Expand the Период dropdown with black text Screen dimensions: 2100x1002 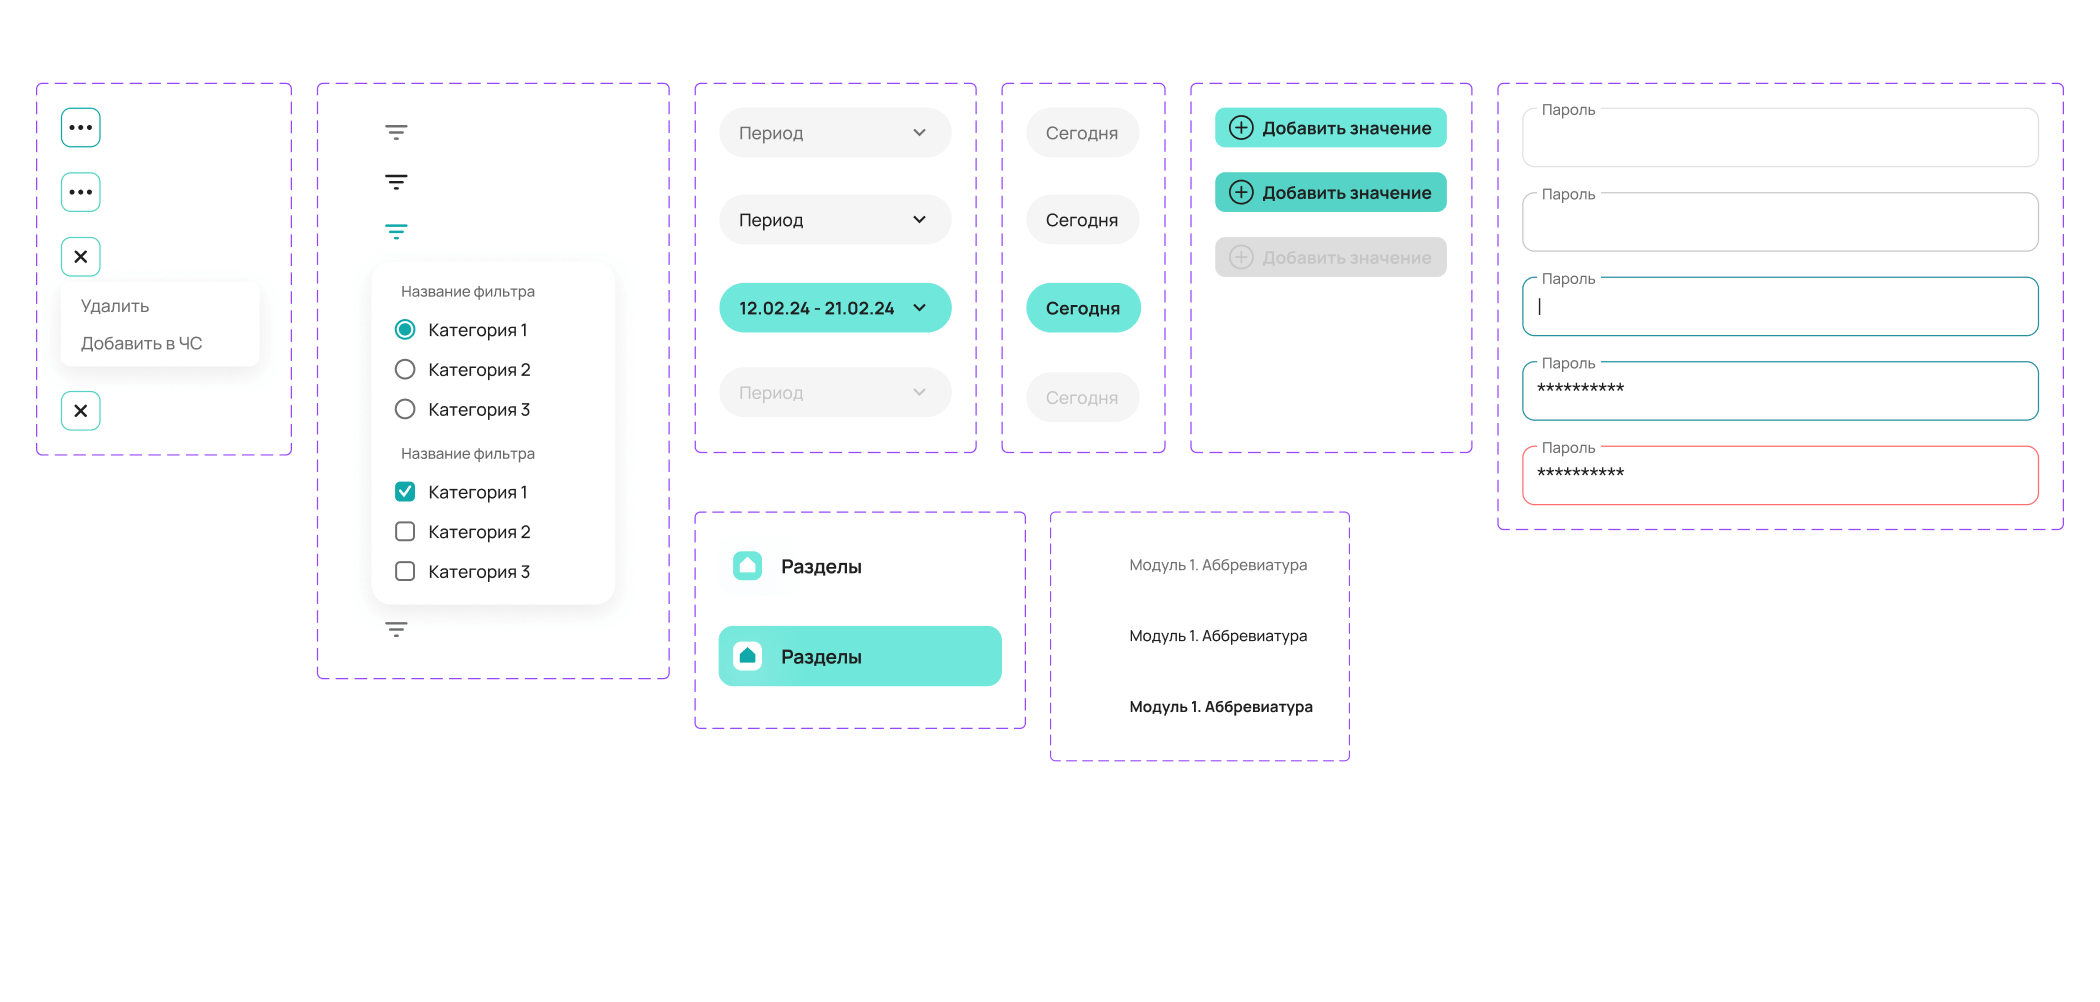[835, 220]
